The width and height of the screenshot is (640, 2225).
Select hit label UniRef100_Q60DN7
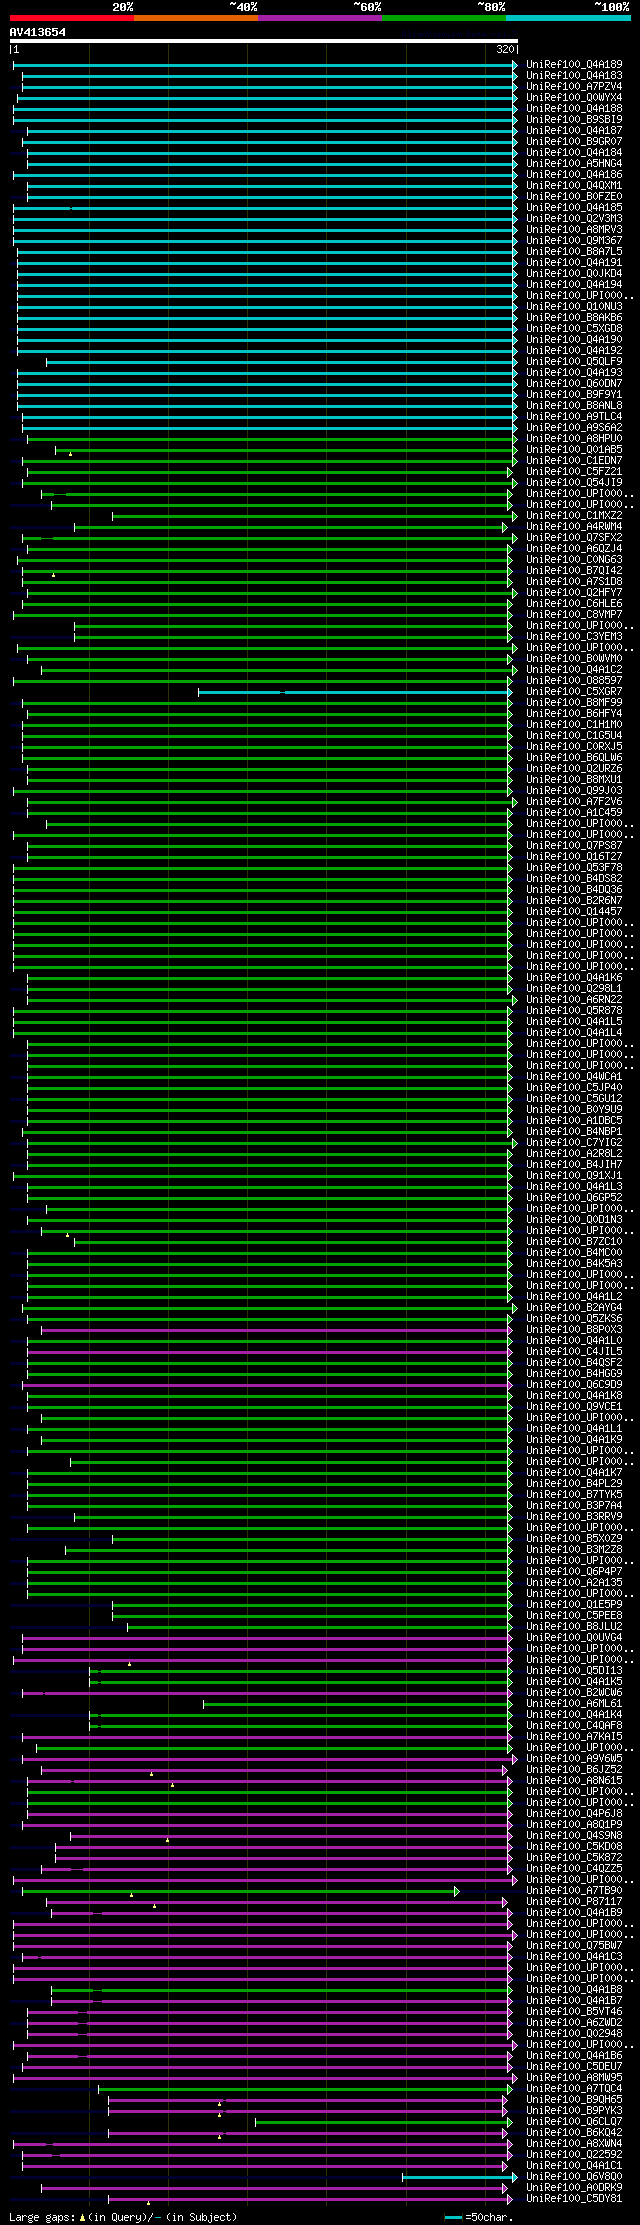574,384
